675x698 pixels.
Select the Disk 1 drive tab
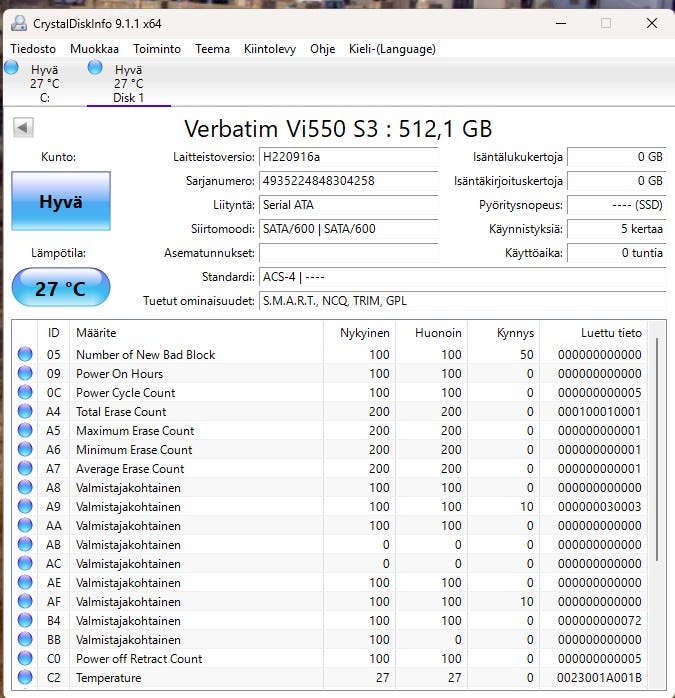pyautogui.click(x=129, y=83)
